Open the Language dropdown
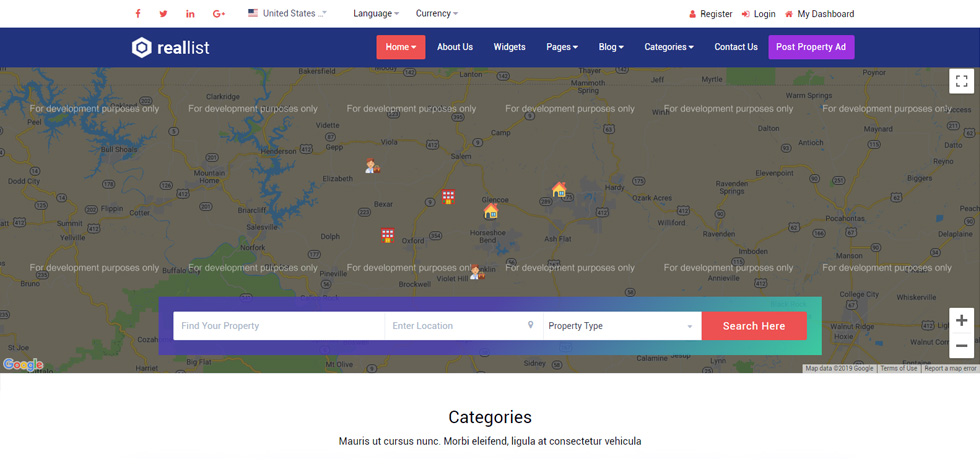Image resolution: width=980 pixels, height=471 pixels. tap(376, 13)
